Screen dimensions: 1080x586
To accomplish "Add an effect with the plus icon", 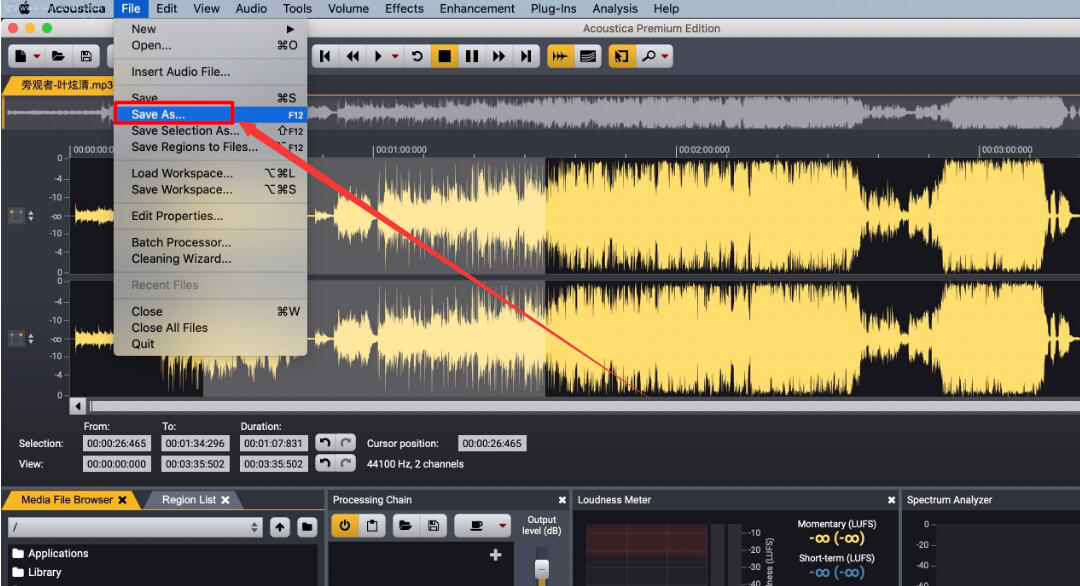I will [495, 555].
